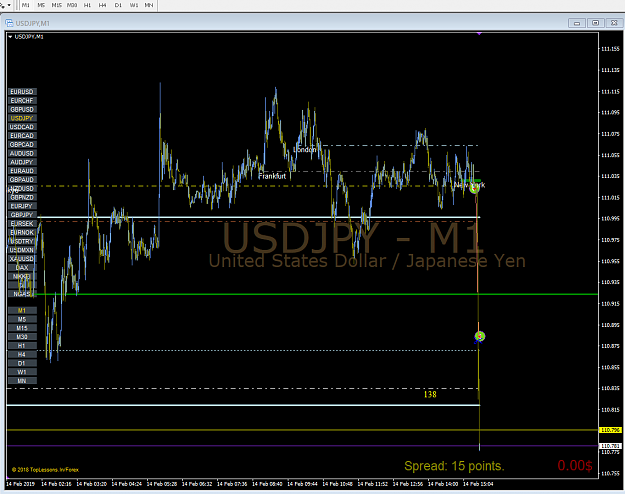Viewport: 625px width, 494px height.
Task: Choose M15 in chart side panel
Action: point(22,328)
